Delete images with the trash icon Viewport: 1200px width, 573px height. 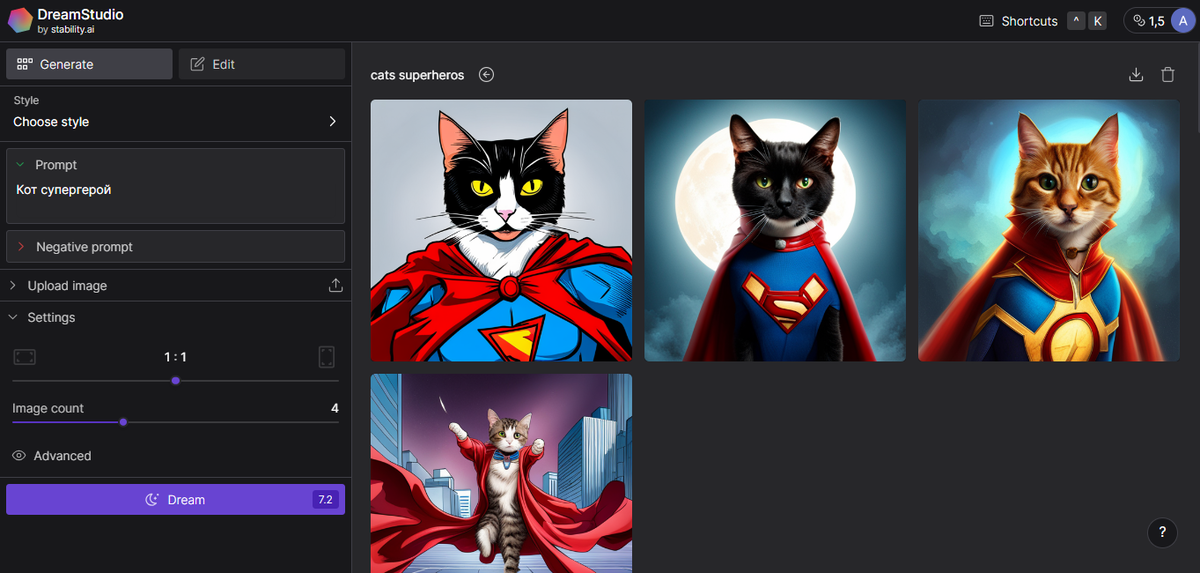pyautogui.click(x=1167, y=75)
